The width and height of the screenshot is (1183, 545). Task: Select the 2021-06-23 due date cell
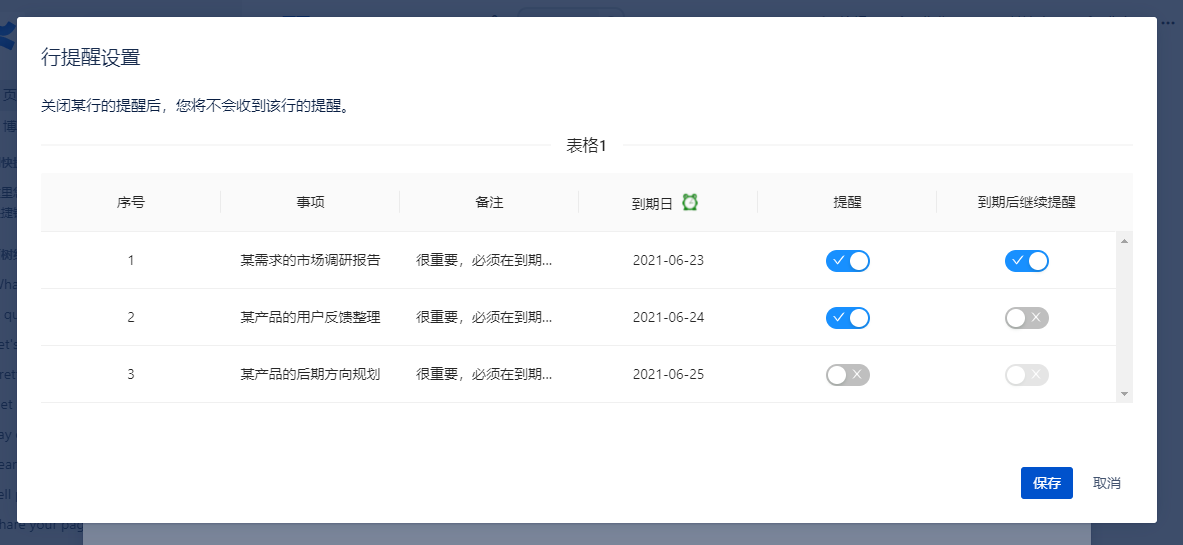(668, 261)
